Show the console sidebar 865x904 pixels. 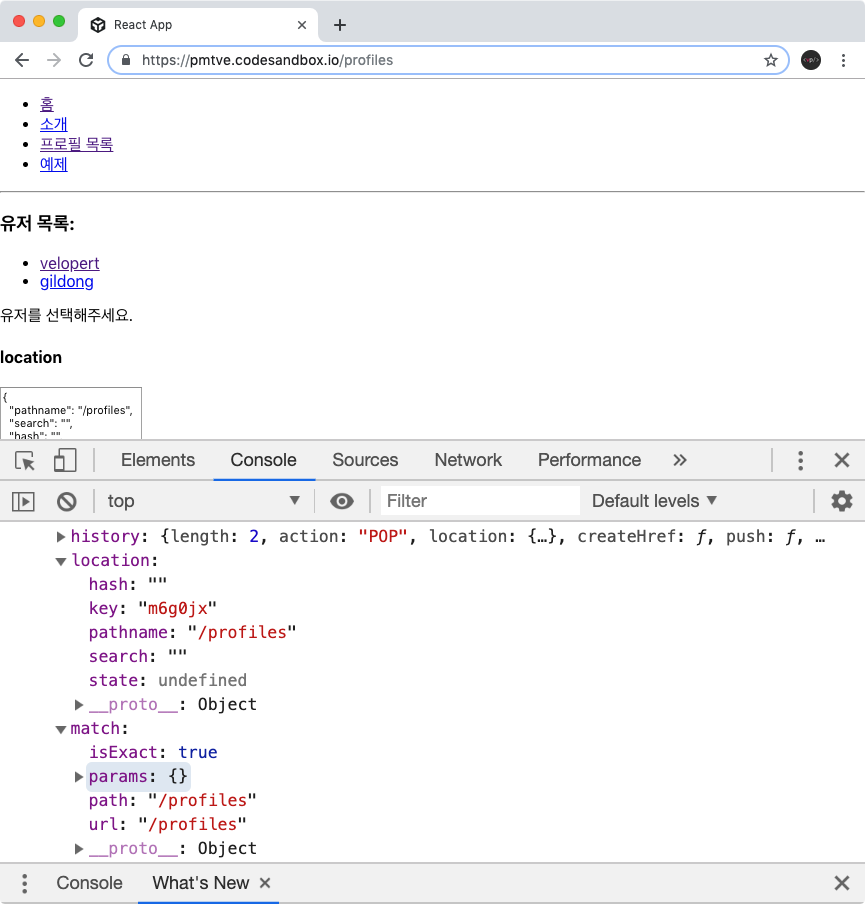tap(23, 501)
